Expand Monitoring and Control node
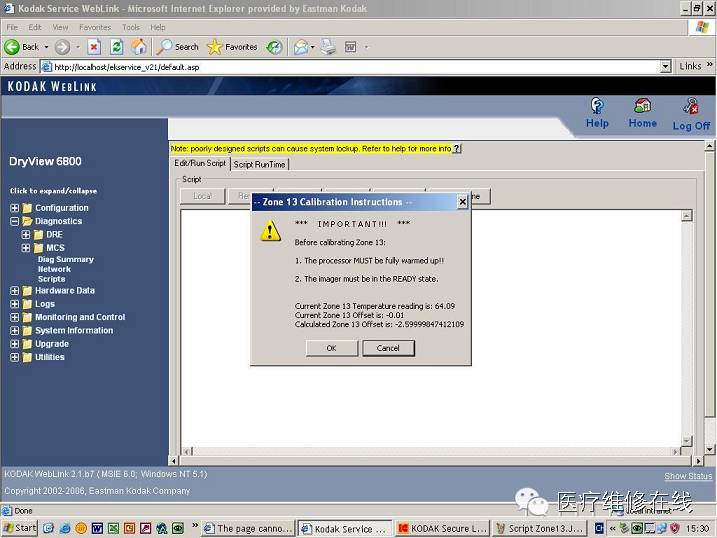Image resolution: width=717 pixels, height=538 pixels. (15, 317)
